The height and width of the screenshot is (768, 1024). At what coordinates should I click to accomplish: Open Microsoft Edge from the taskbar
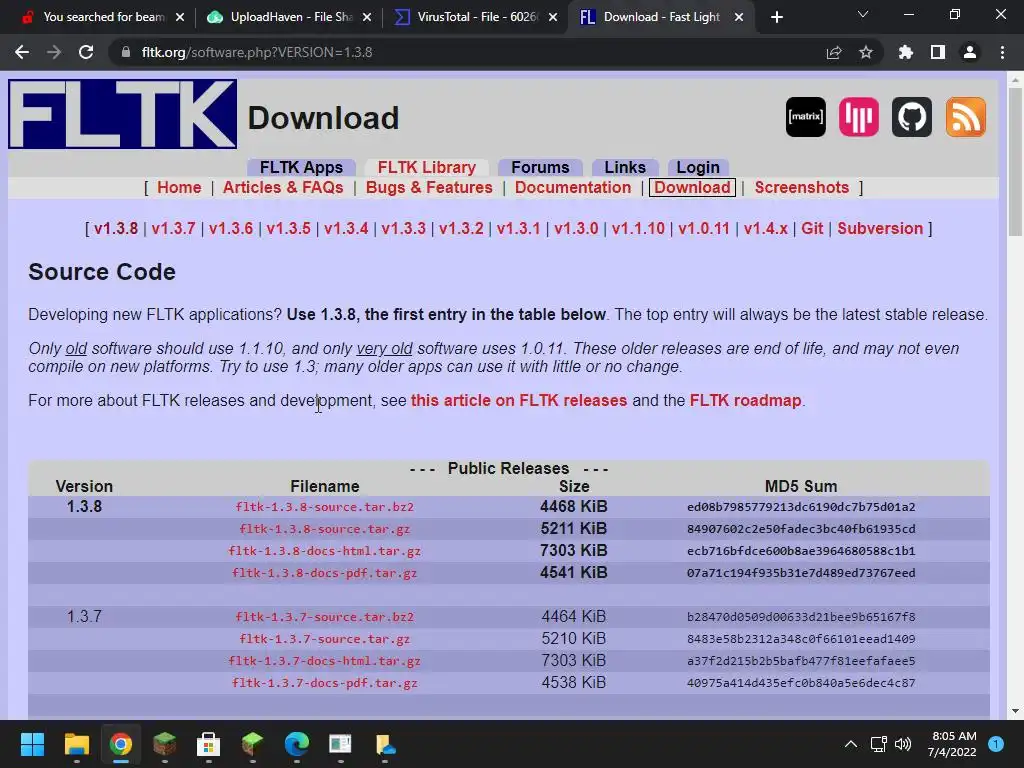pyautogui.click(x=296, y=744)
